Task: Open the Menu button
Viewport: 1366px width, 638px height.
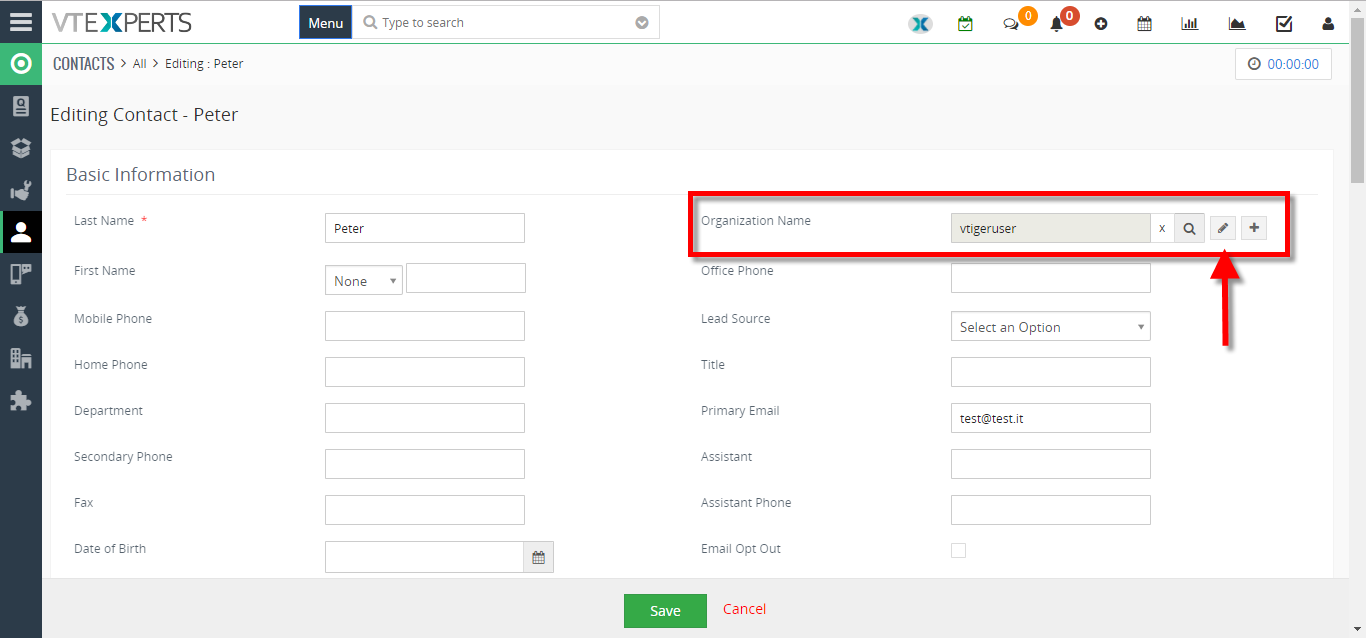Action: point(326,23)
